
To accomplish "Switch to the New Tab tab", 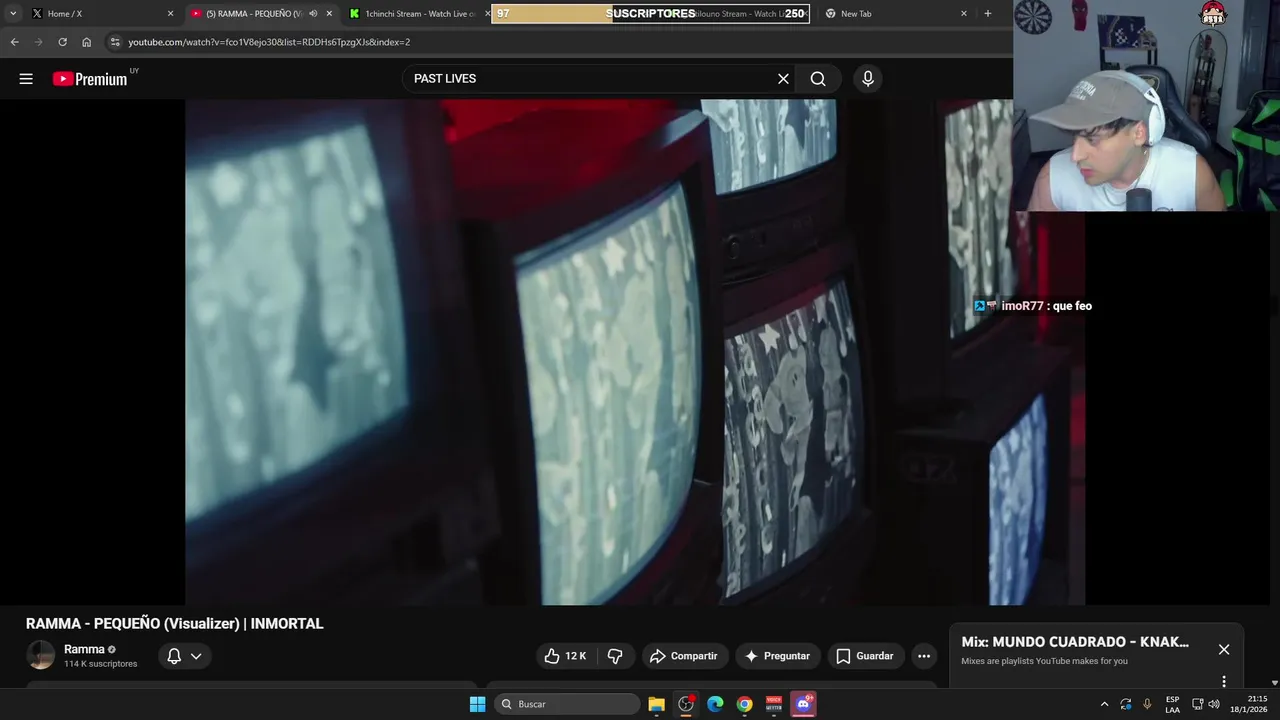I will [895, 14].
